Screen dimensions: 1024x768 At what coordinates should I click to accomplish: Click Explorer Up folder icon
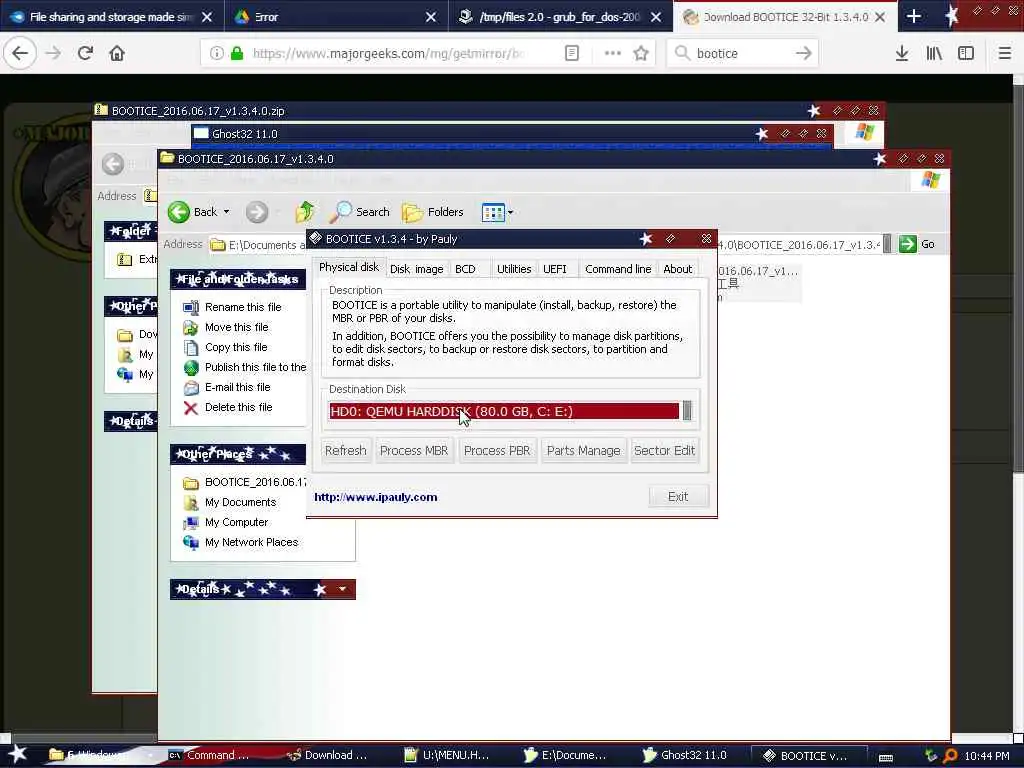[304, 212]
